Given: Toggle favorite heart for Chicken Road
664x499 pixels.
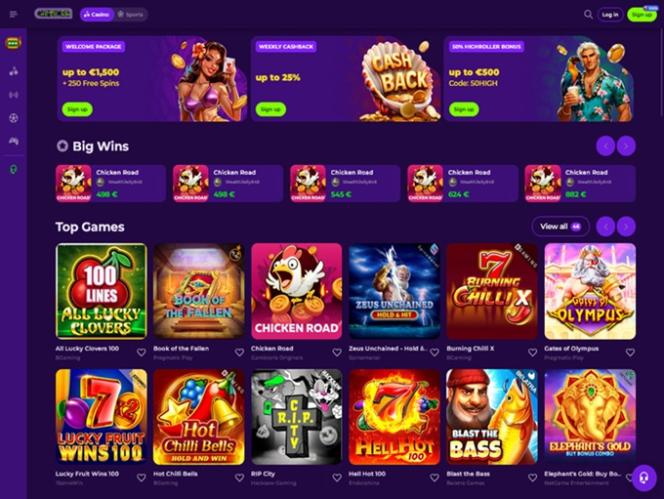Looking at the screenshot, I should 337,352.
